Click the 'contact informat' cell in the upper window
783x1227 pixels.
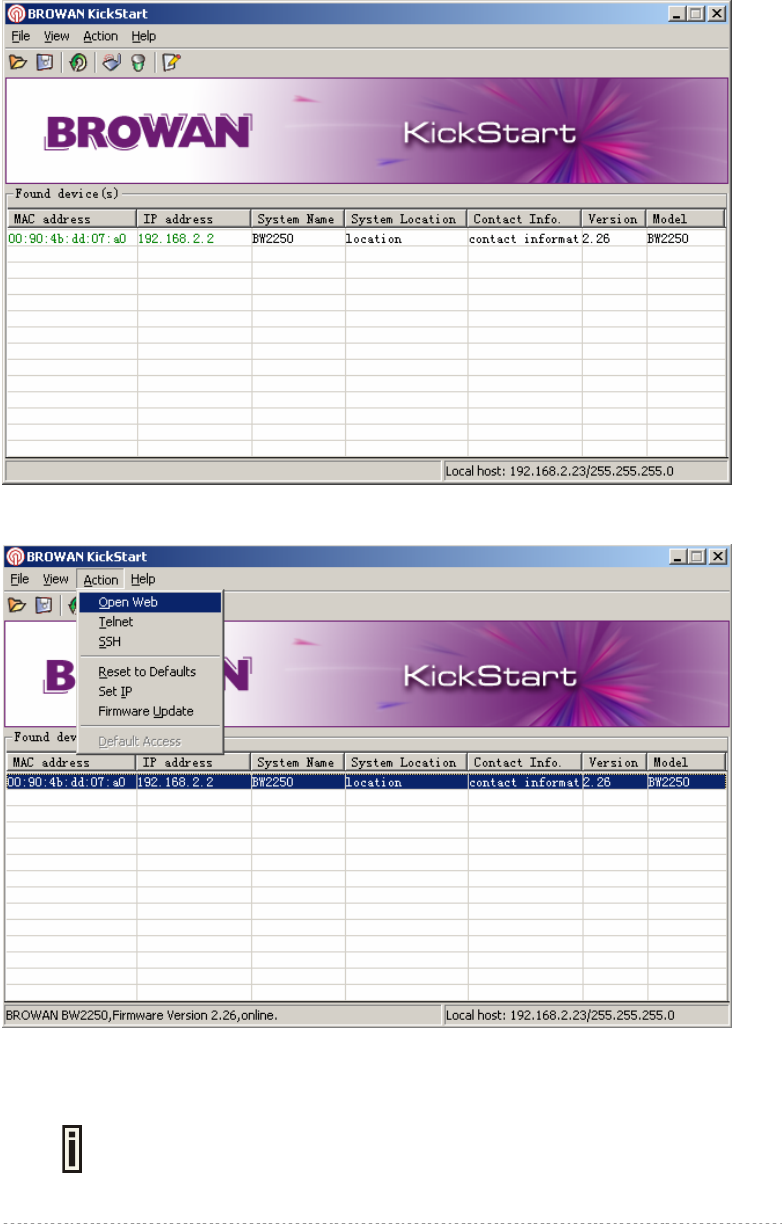(525, 239)
